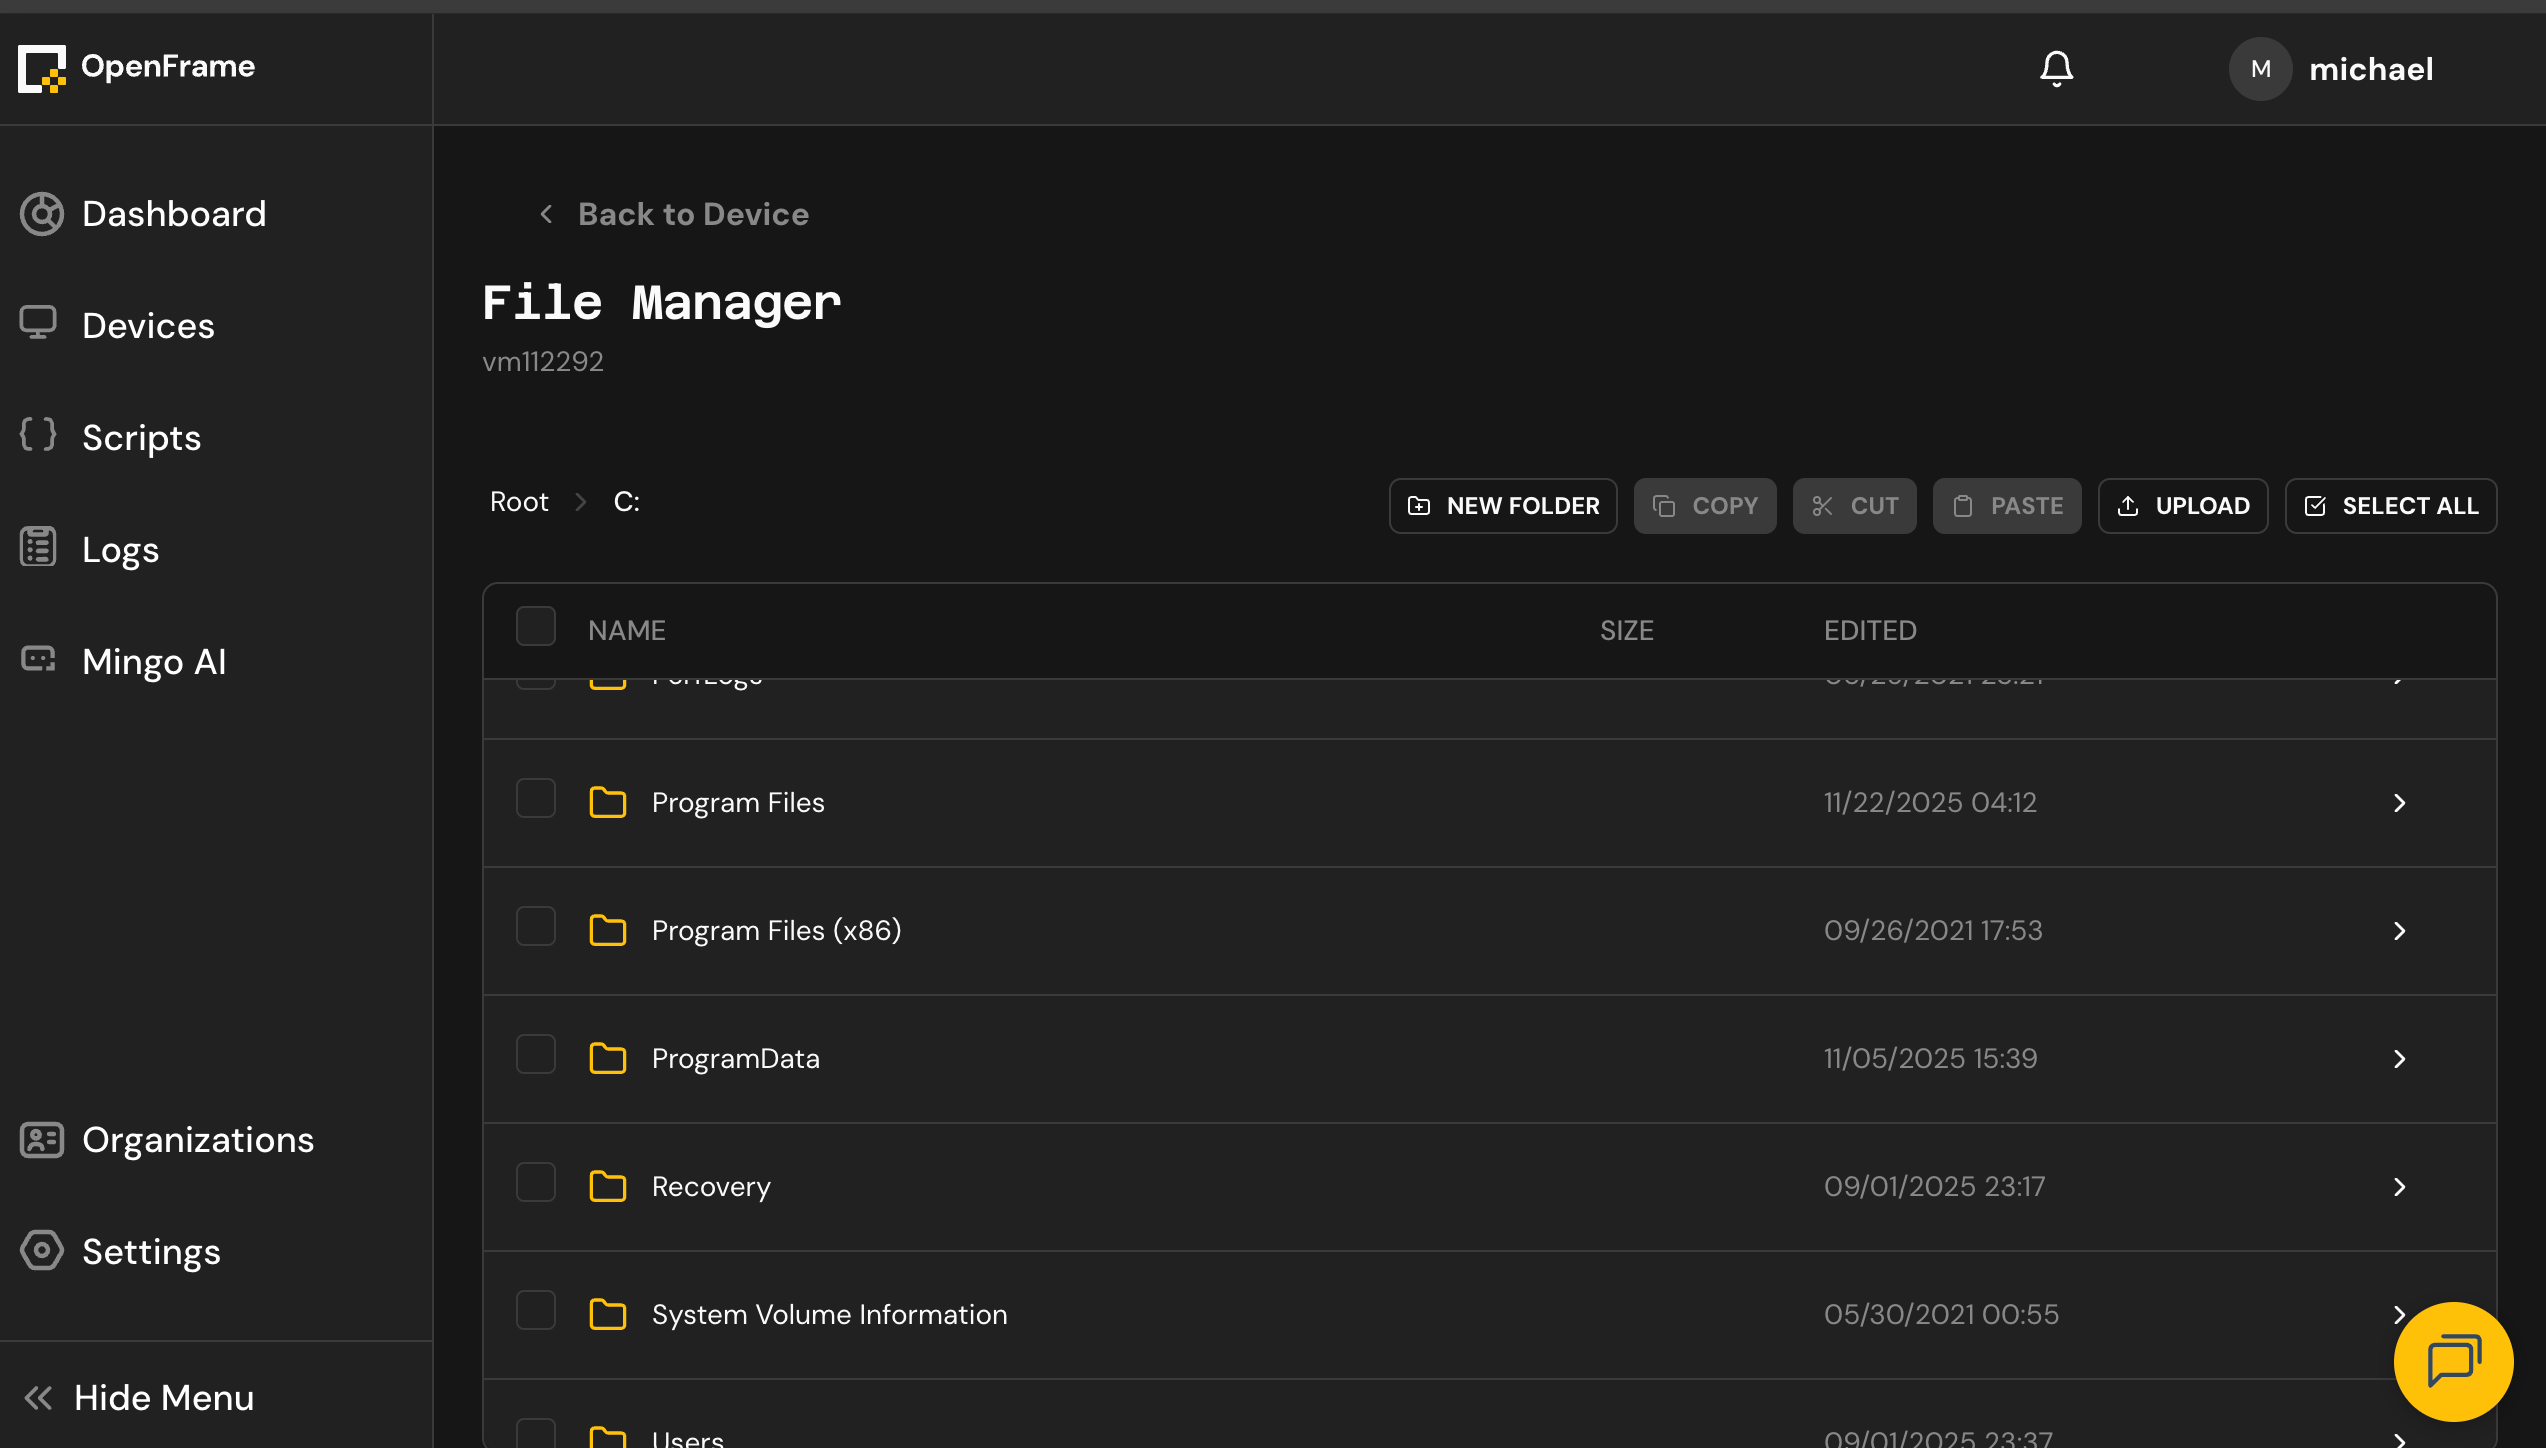Check the ProgramData row checkbox
2546x1448 pixels.
click(536, 1054)
